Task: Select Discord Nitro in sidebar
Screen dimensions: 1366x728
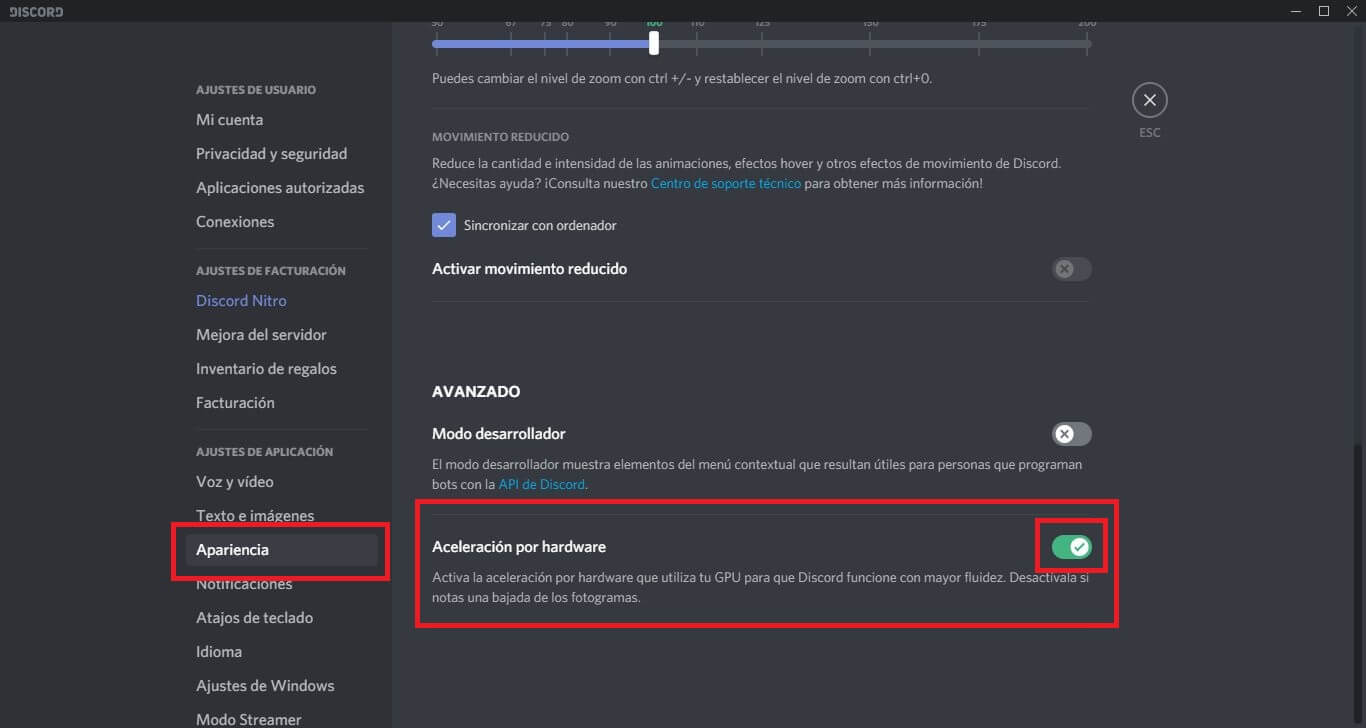Action: 241,301
